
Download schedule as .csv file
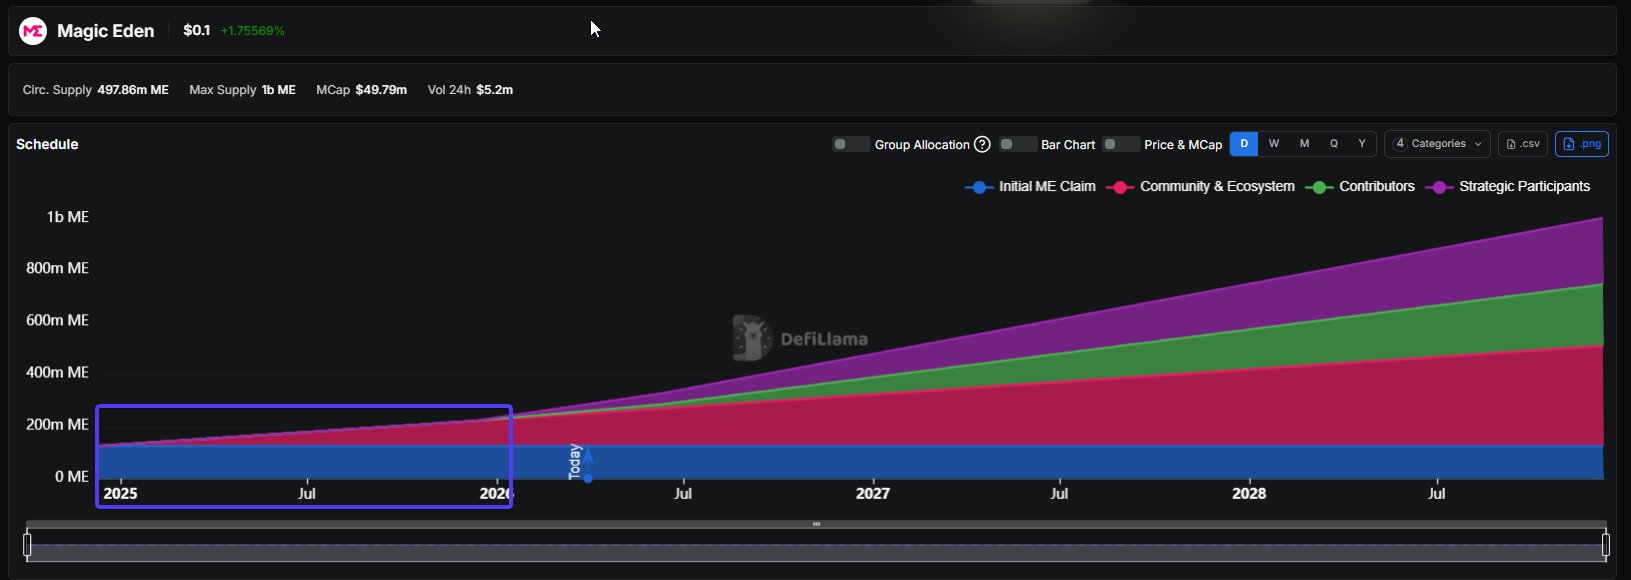[x=1523, y=144]
